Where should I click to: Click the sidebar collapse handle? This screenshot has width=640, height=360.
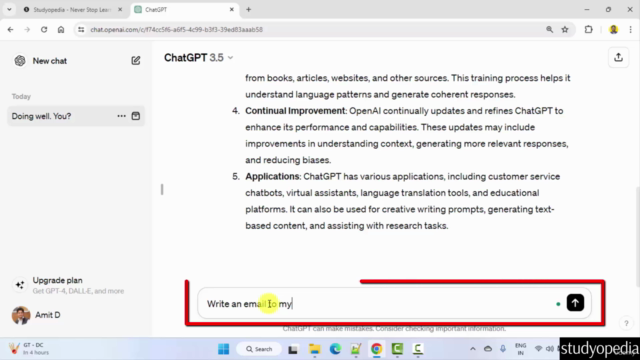click(x=162, y=189)
